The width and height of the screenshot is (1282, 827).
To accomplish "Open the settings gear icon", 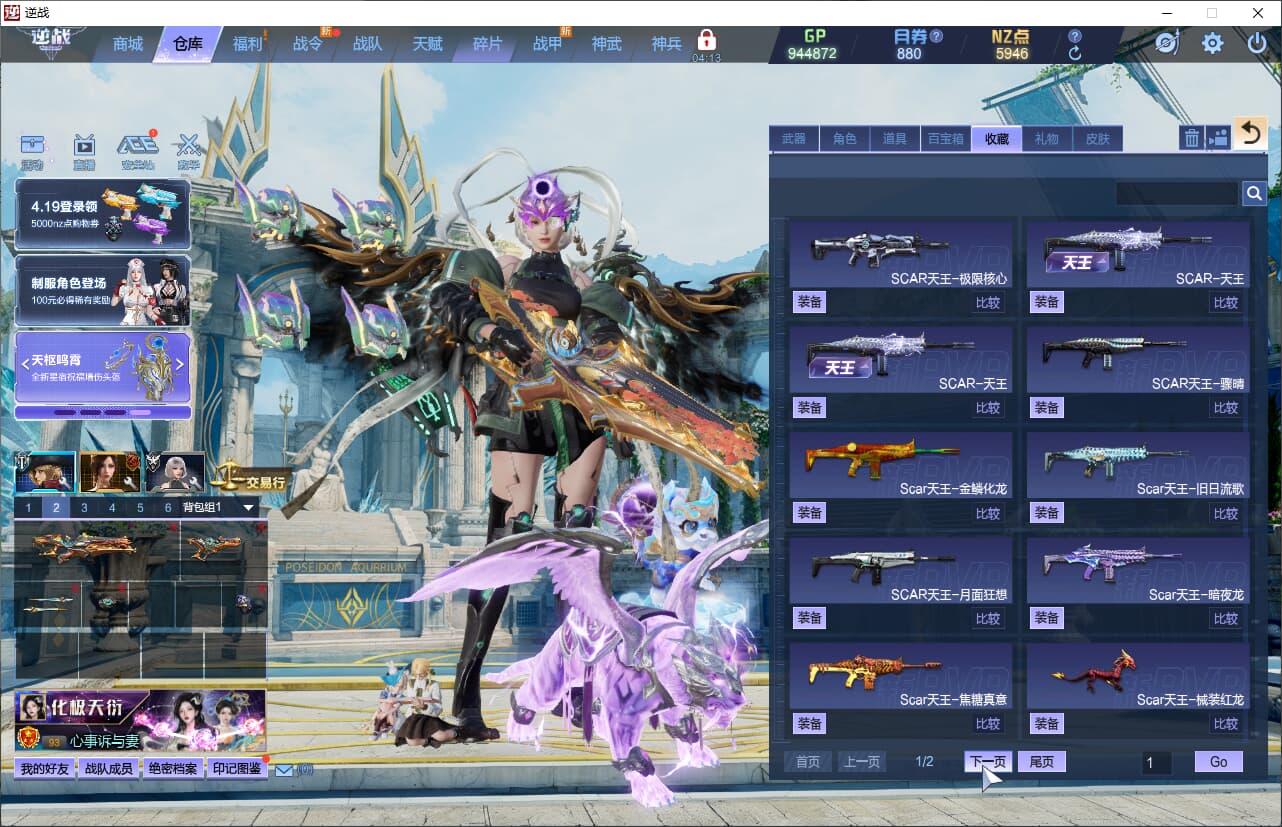I will [x=1213, y=43].
